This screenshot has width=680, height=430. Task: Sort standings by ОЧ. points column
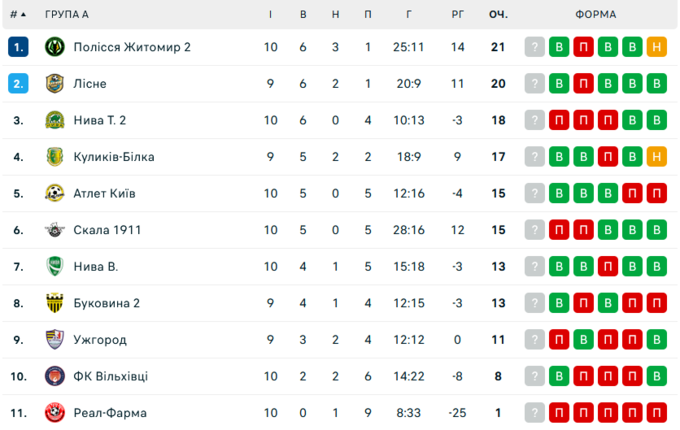(x=498, y=15)
